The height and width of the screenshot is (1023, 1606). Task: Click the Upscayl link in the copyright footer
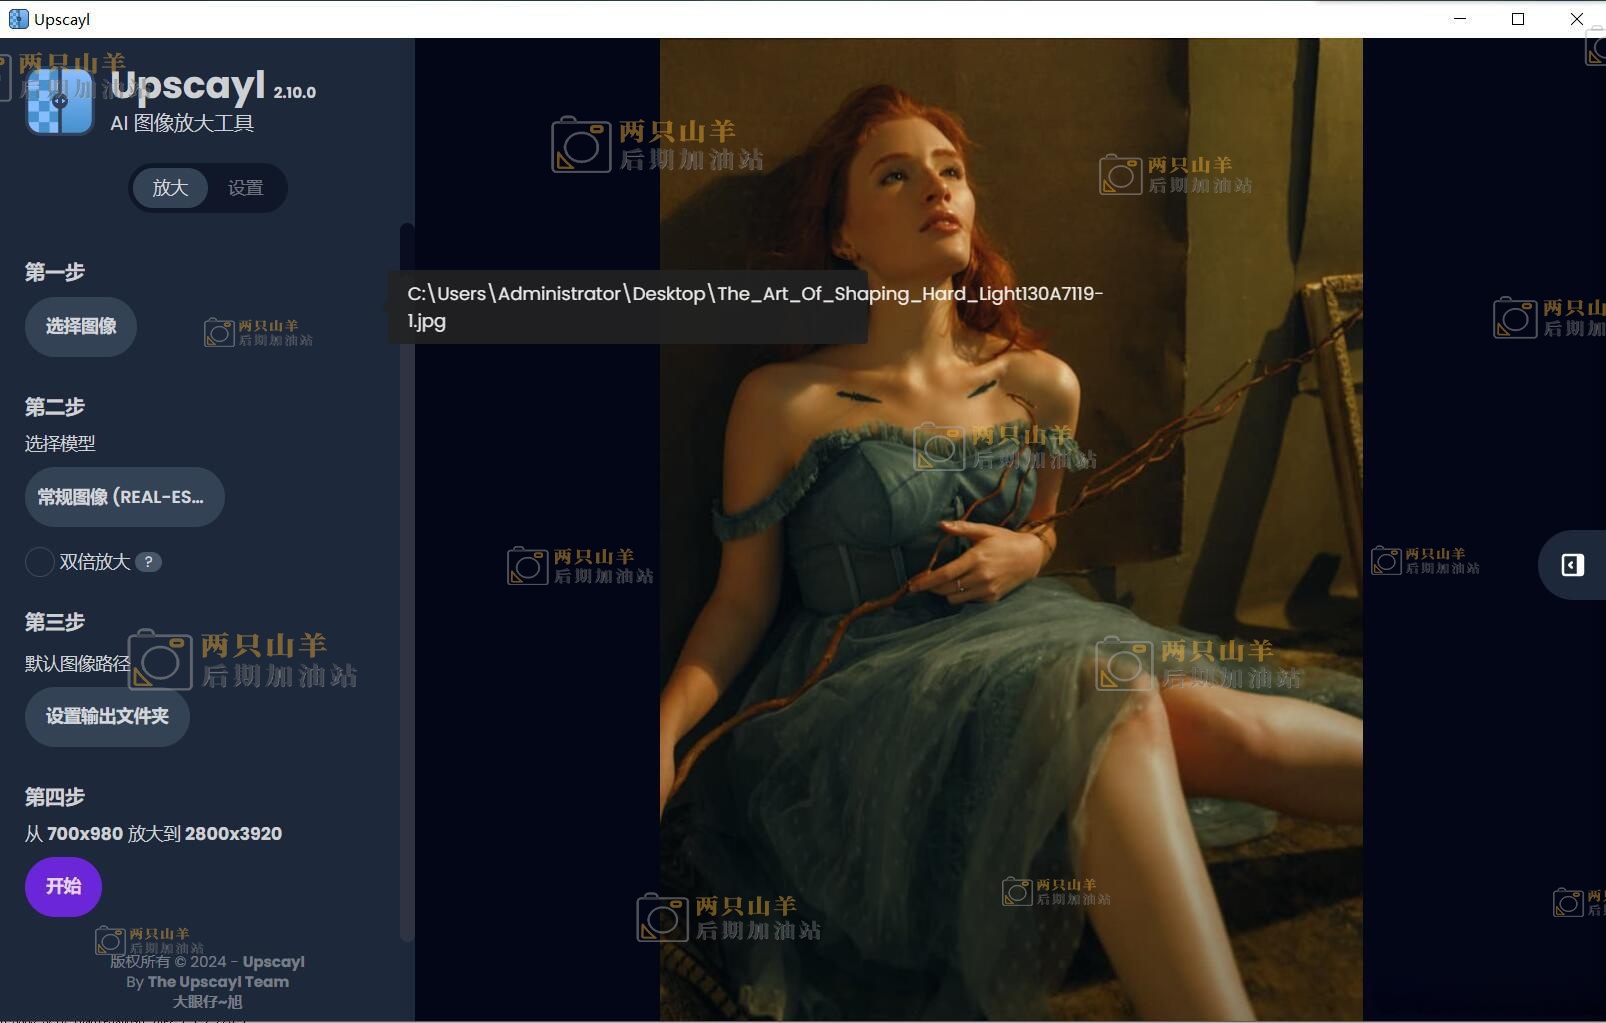pyautogui.click(x=273, y=962)
